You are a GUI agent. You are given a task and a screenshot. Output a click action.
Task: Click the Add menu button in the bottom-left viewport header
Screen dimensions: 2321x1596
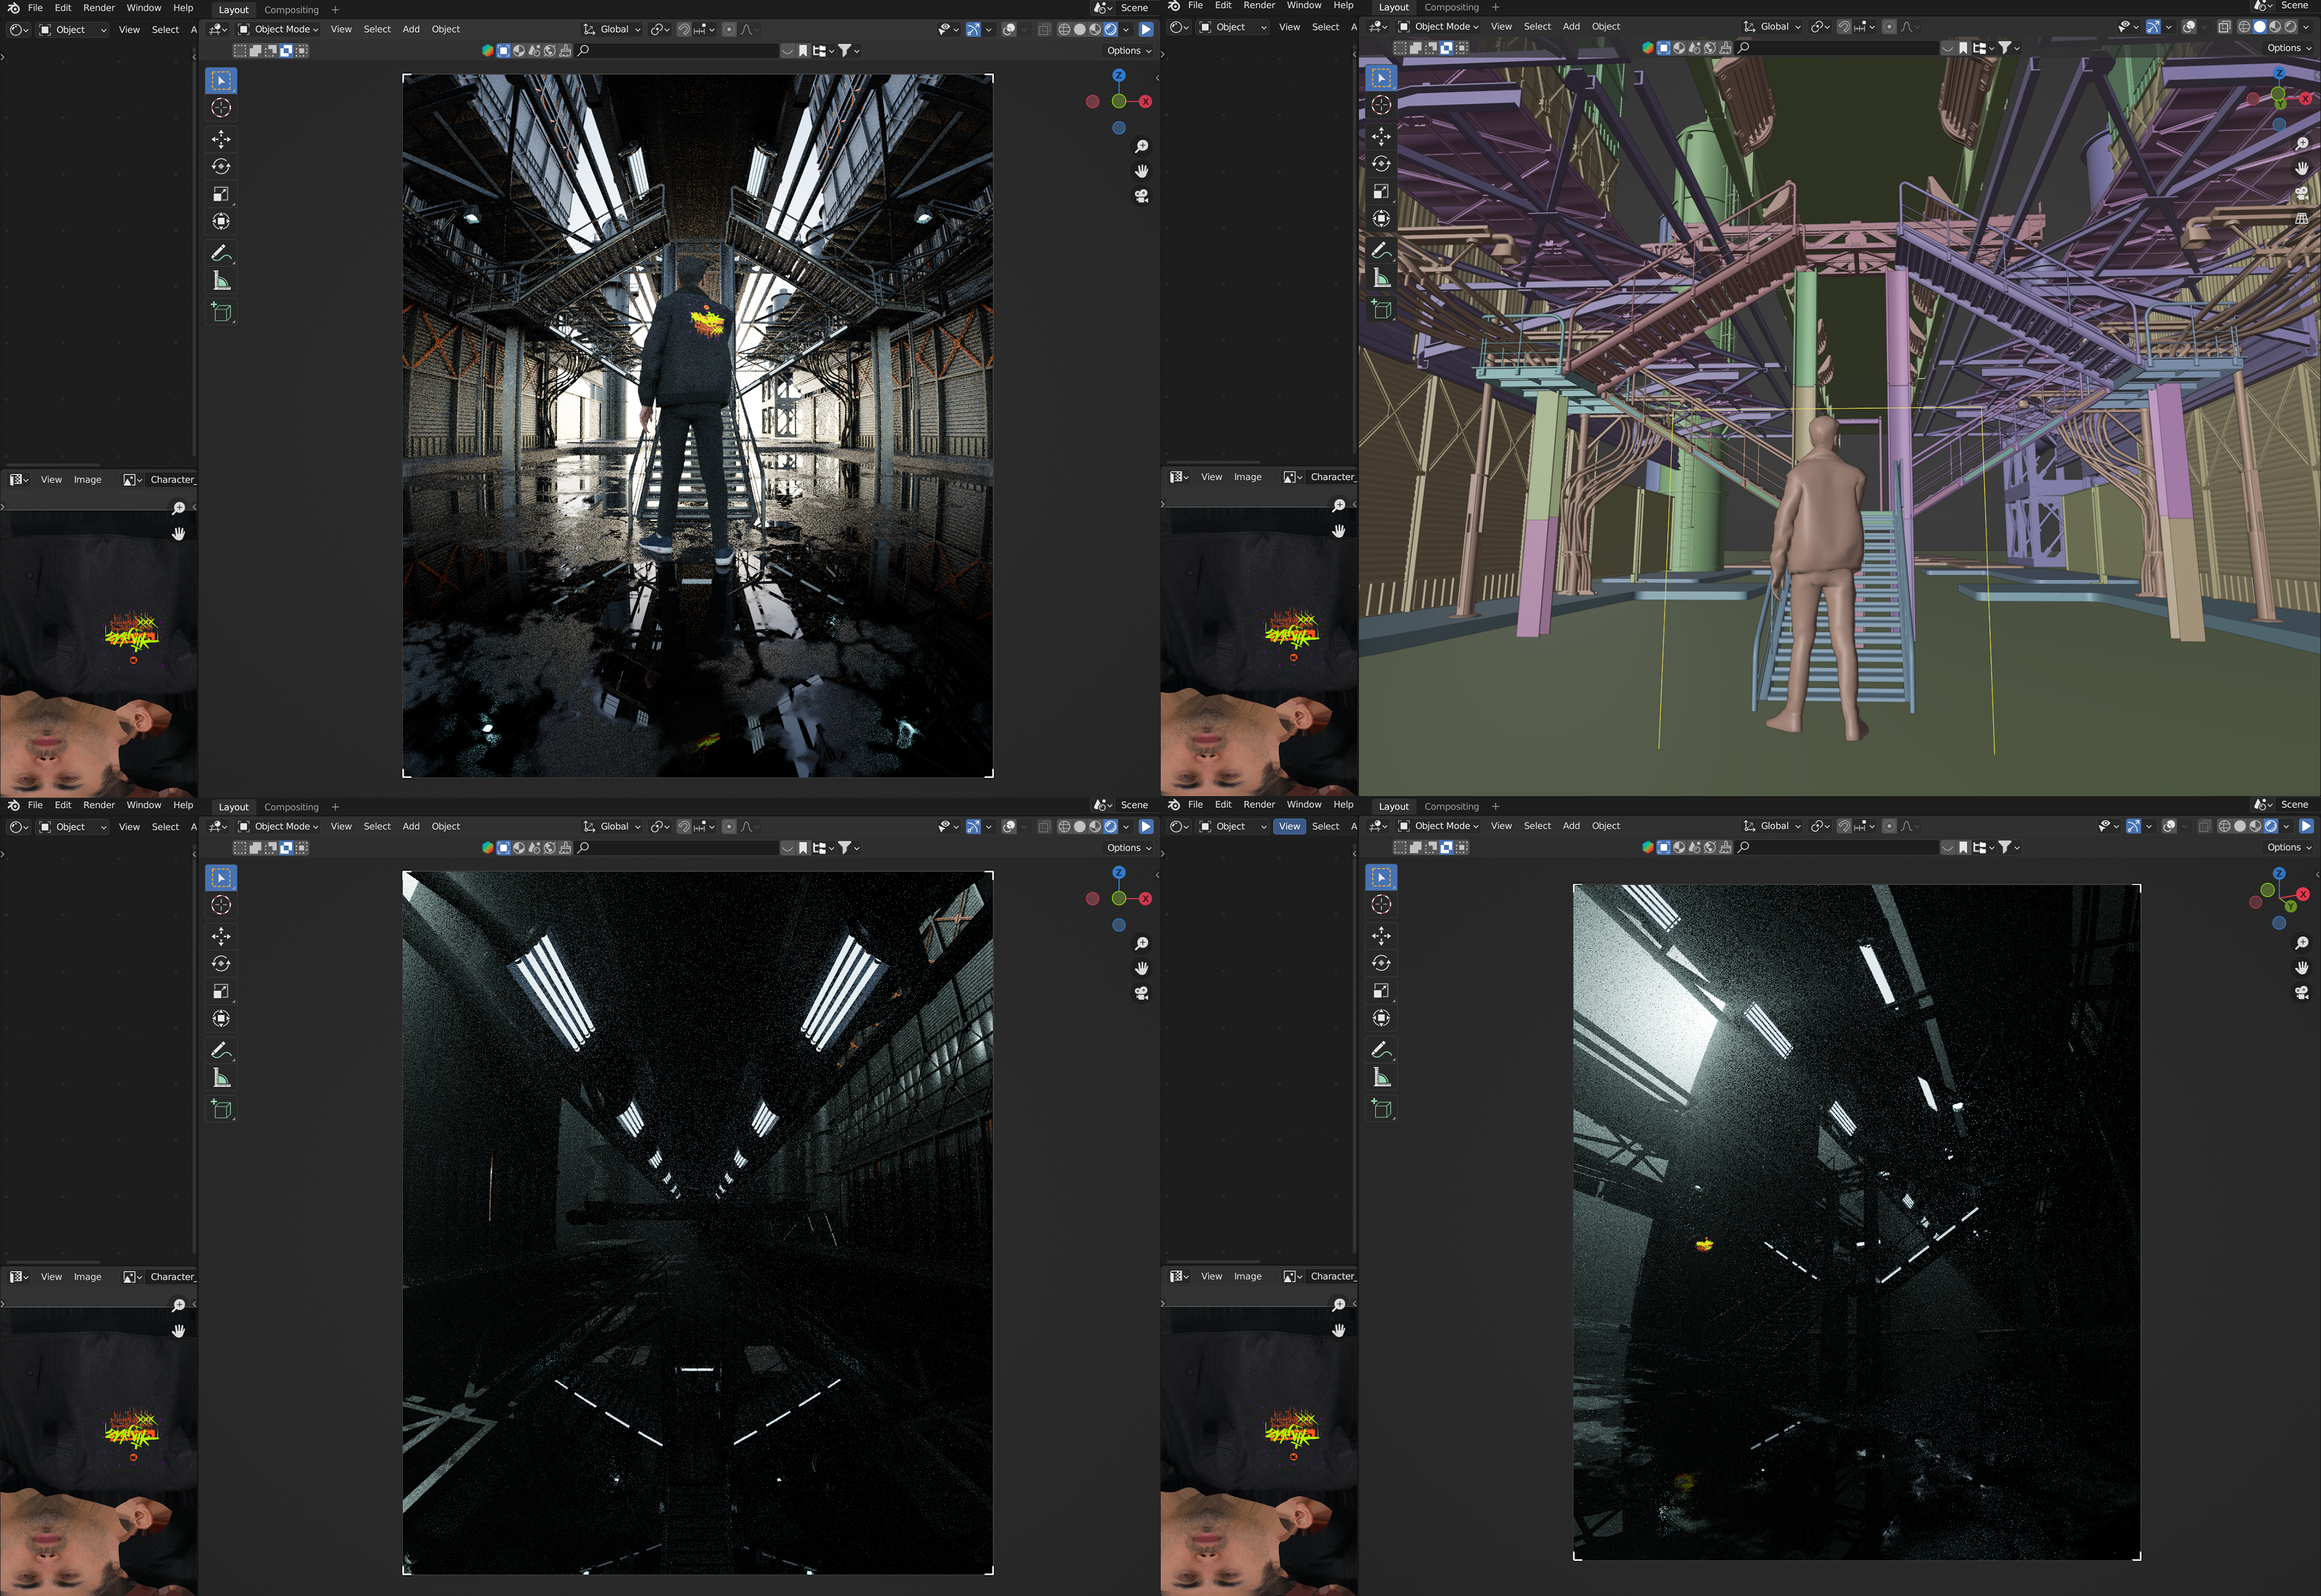pos(411,826)
